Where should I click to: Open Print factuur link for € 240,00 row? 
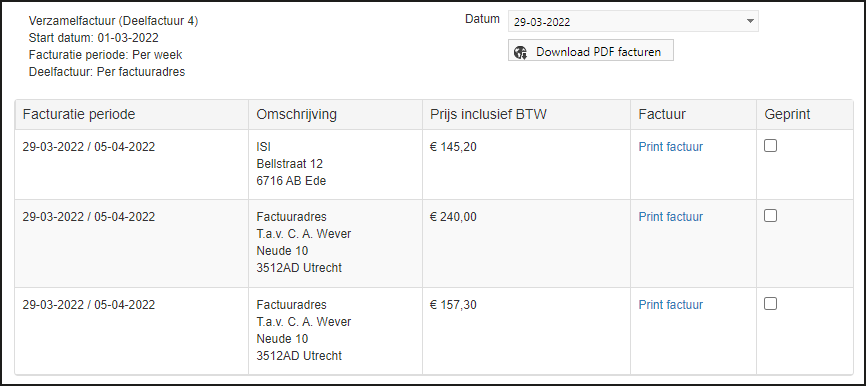coord(670,217)
